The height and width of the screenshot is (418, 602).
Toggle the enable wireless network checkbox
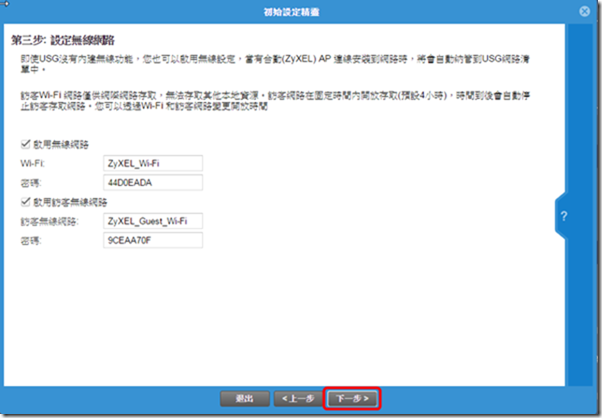pos(25,144)
